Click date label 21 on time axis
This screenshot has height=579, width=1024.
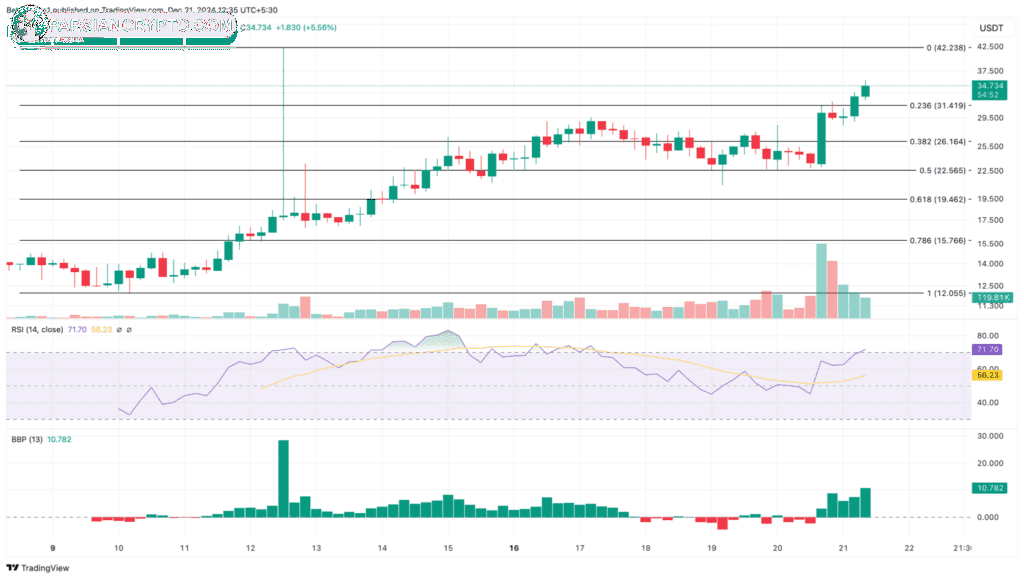[x=843, y=548]
